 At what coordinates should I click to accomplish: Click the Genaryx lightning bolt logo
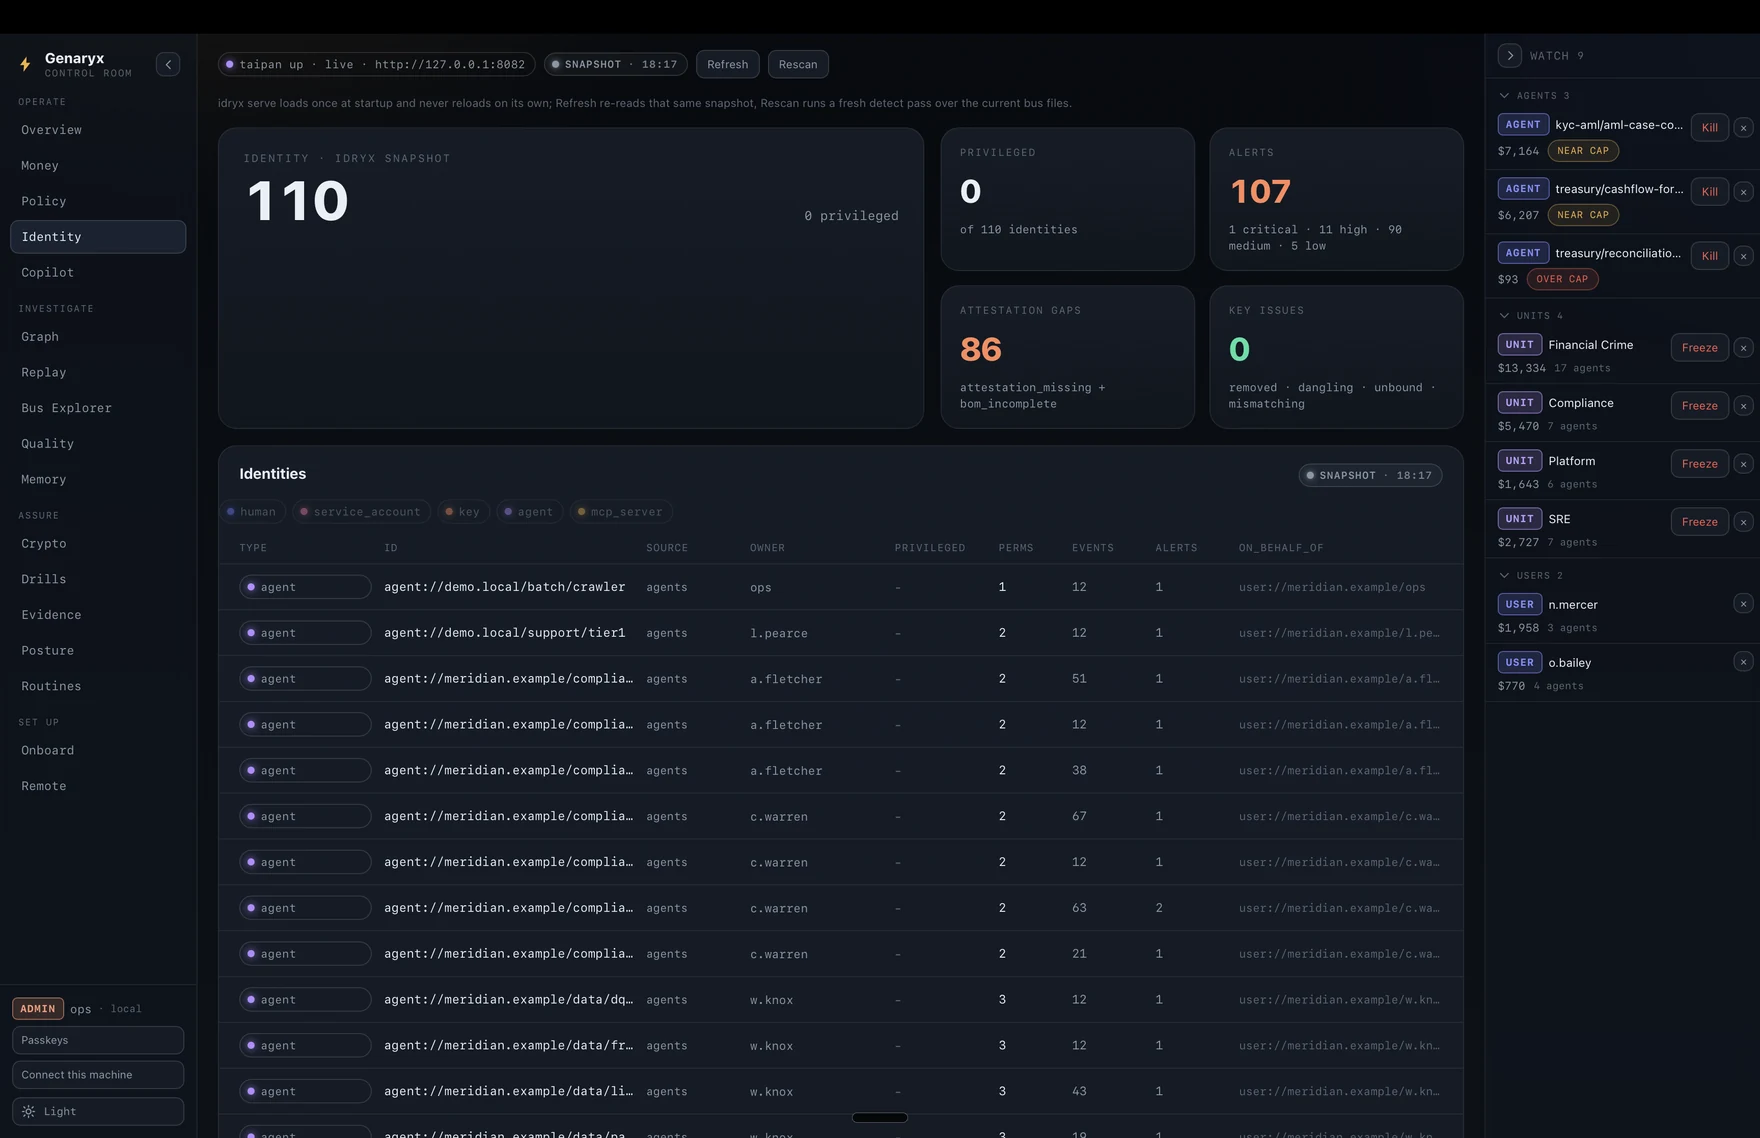pyautogui.click(x=25, y=65)
